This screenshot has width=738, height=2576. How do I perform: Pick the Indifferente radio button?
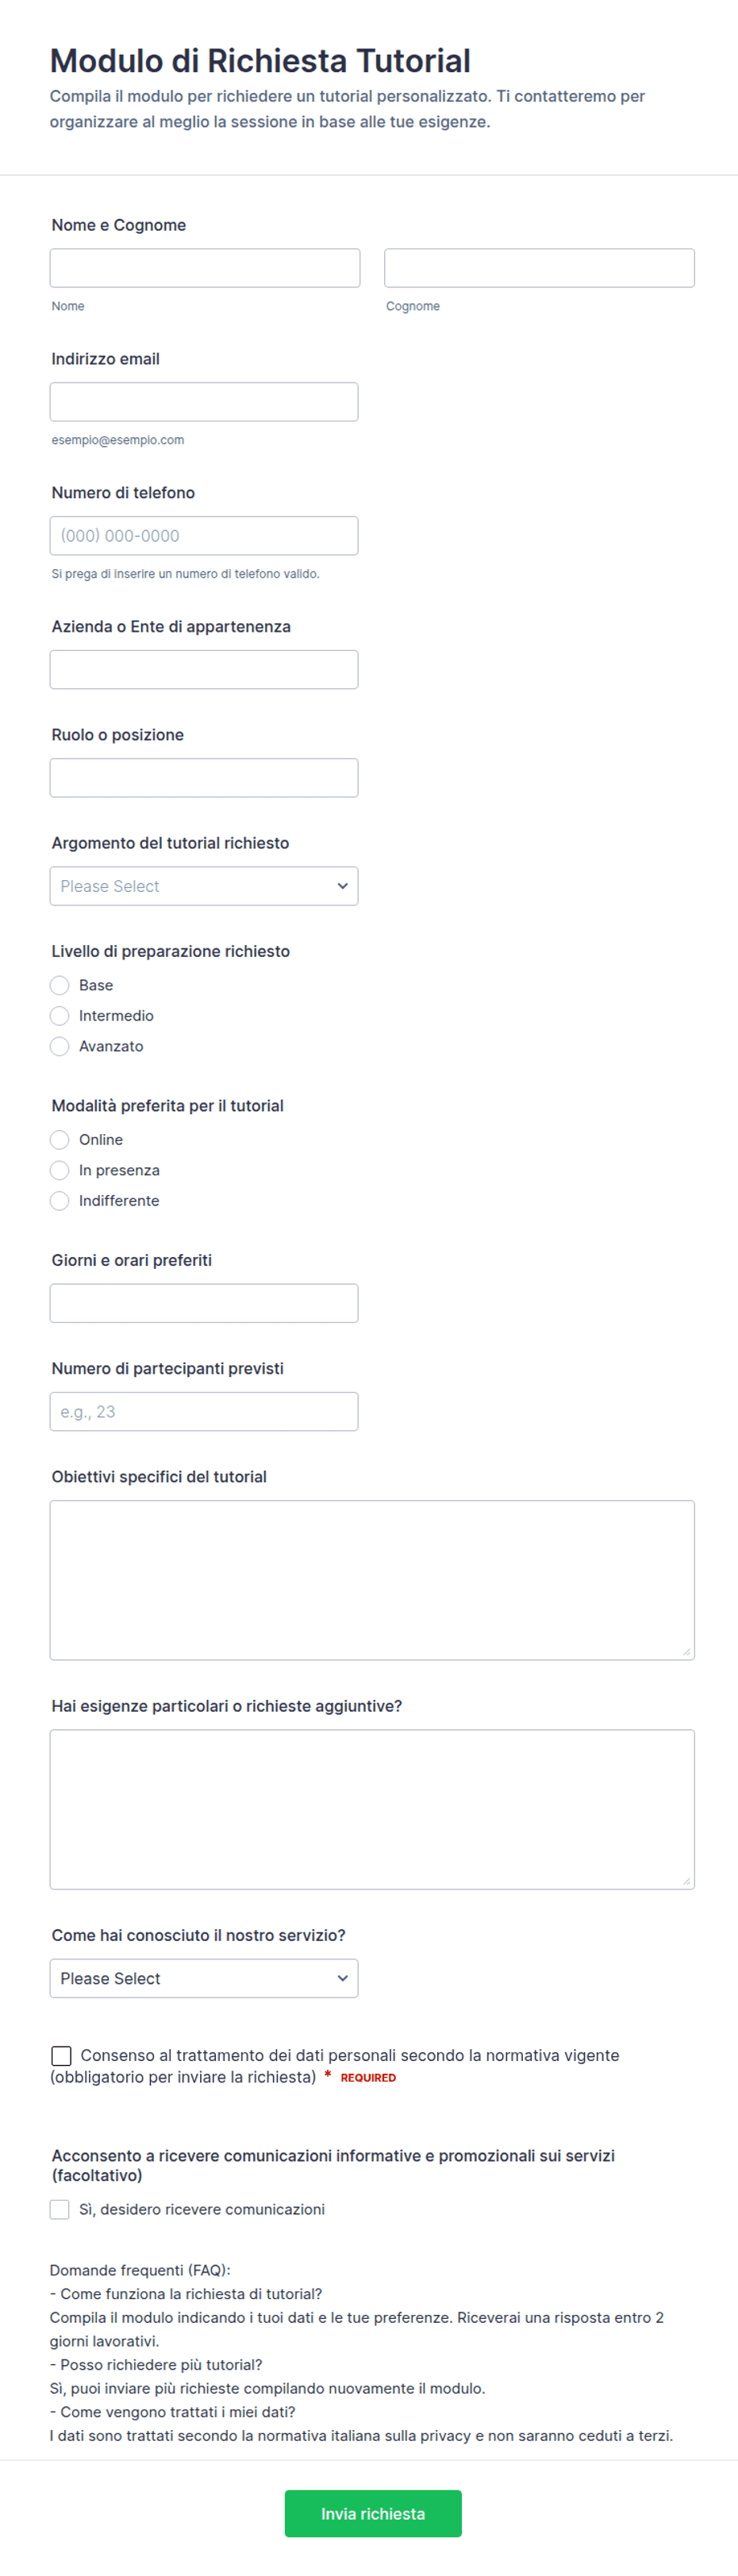click(x=60, y=1201)
